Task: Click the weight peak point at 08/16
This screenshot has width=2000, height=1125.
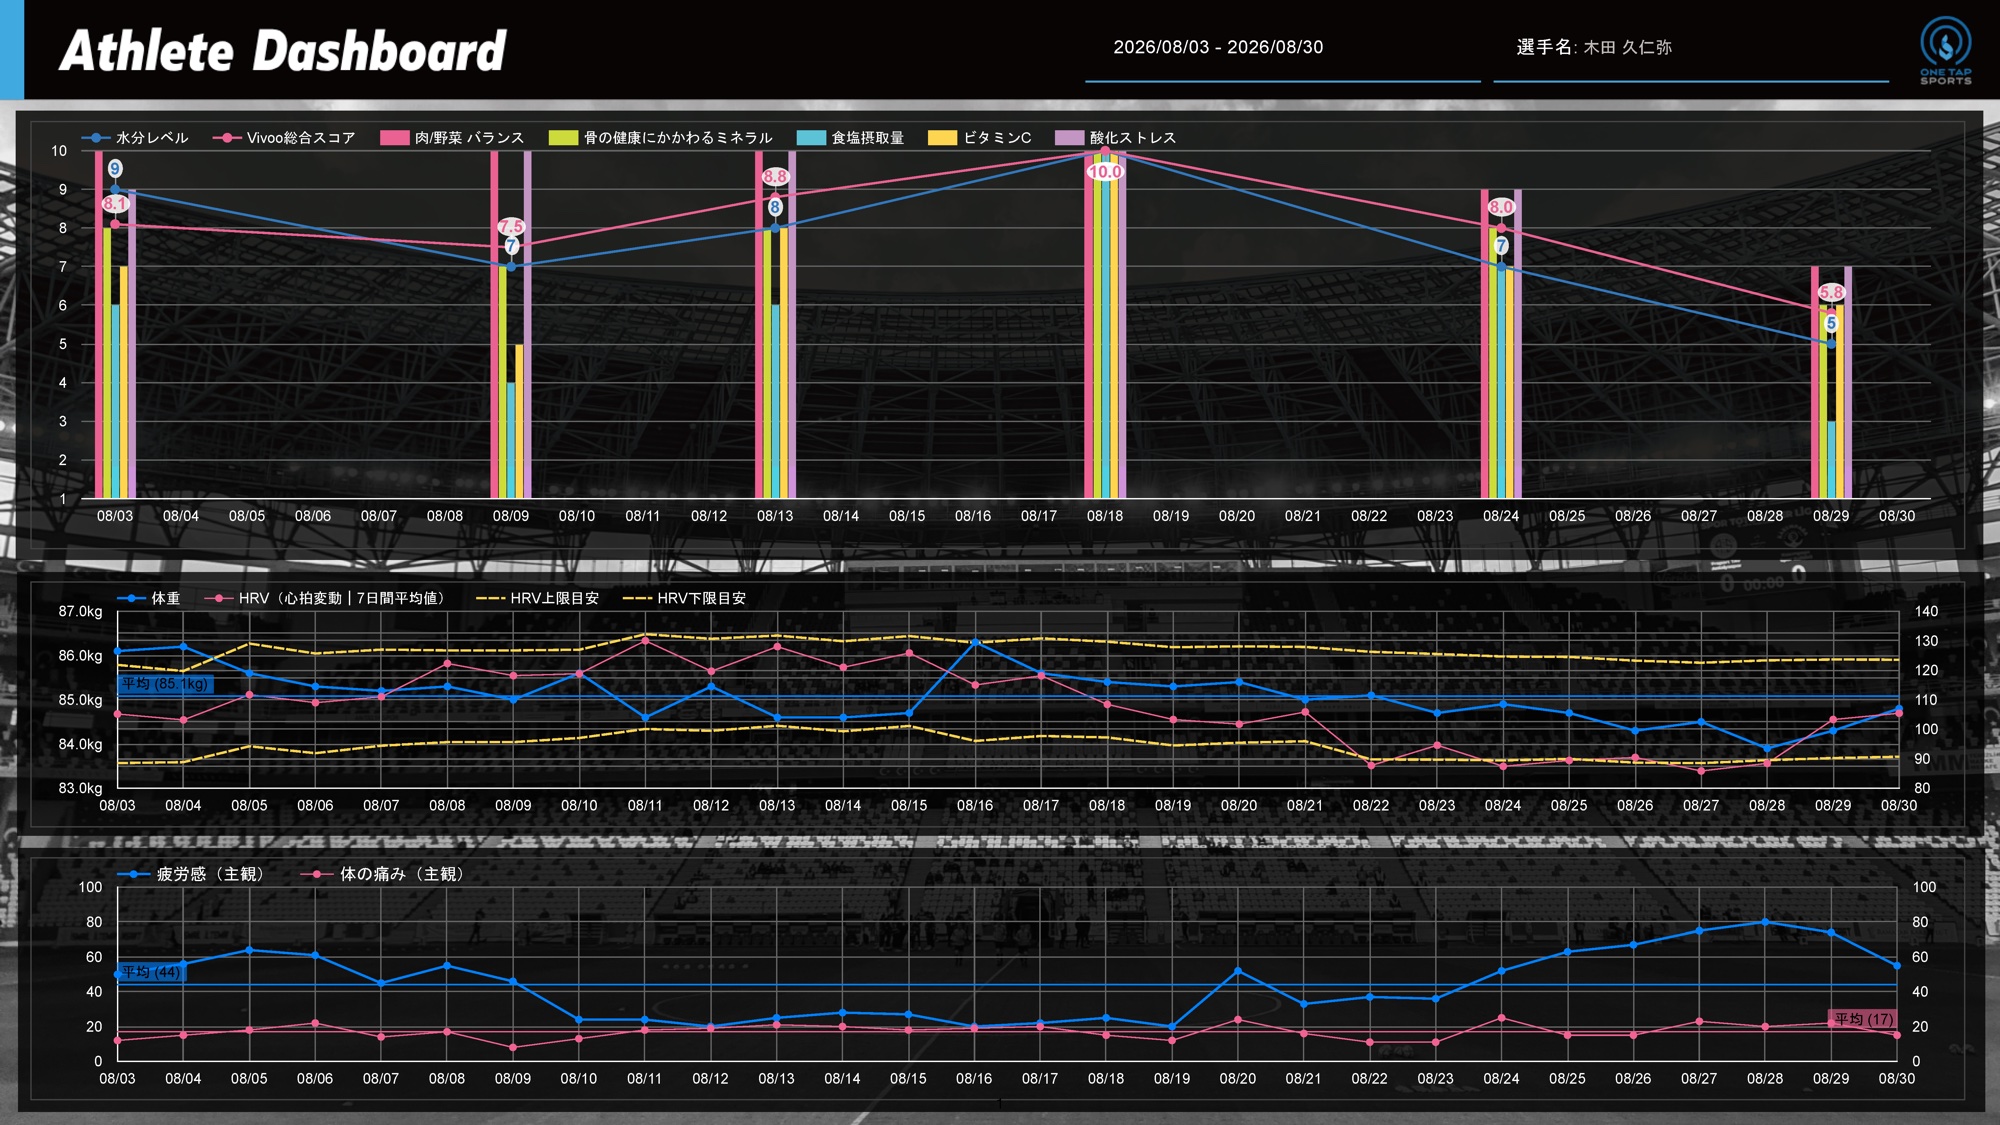Action: click(975, 642)
